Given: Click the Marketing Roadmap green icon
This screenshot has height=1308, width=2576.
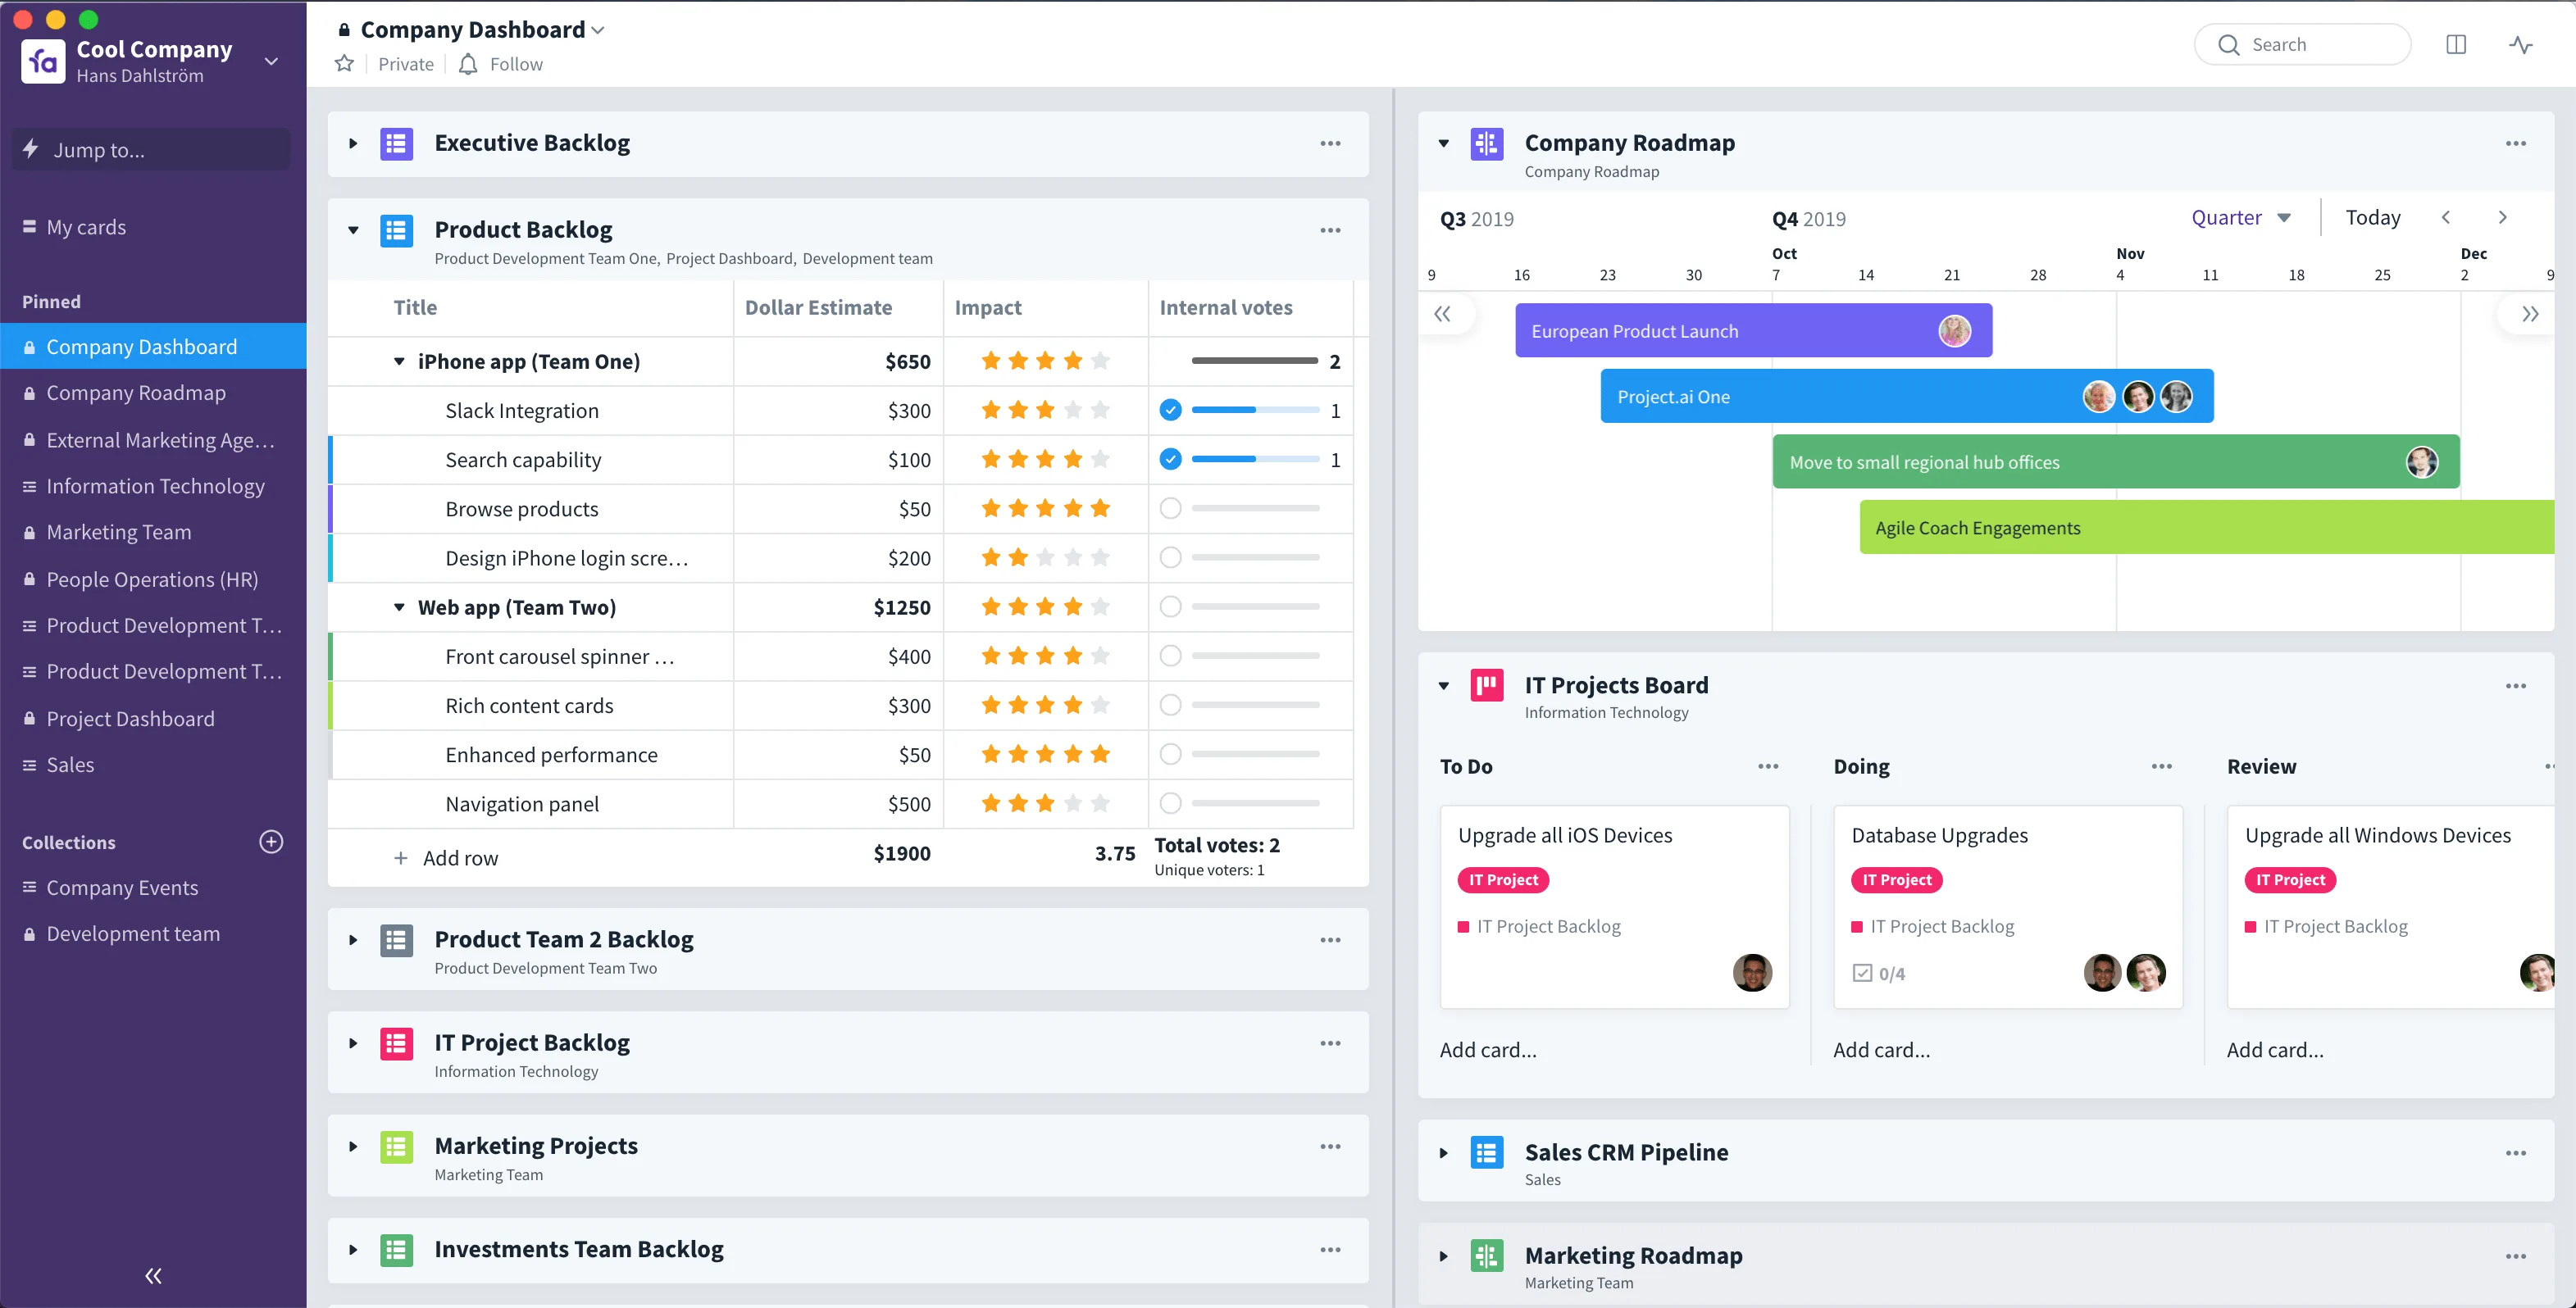Looking at the screenshot, I should [x=1487, y=1256].
